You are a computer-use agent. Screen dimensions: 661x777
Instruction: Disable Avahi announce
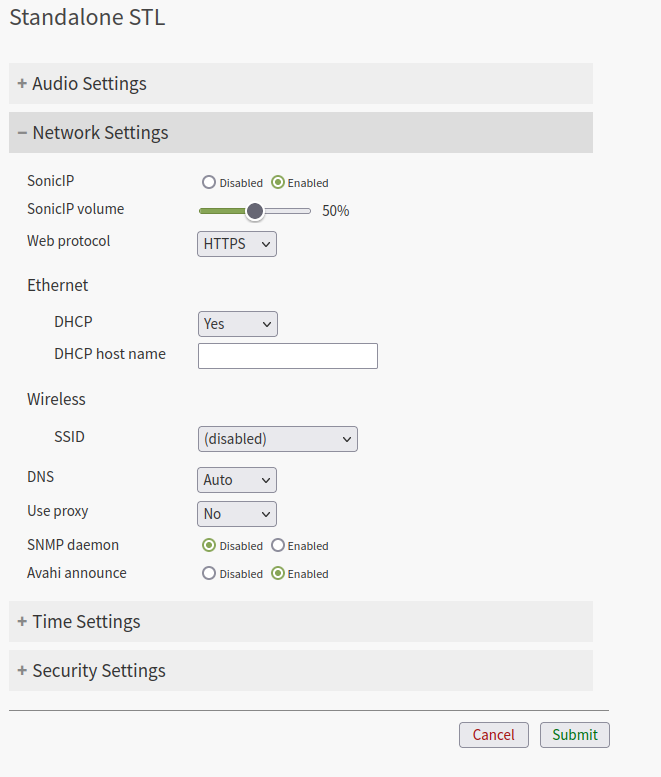point(209,574)
